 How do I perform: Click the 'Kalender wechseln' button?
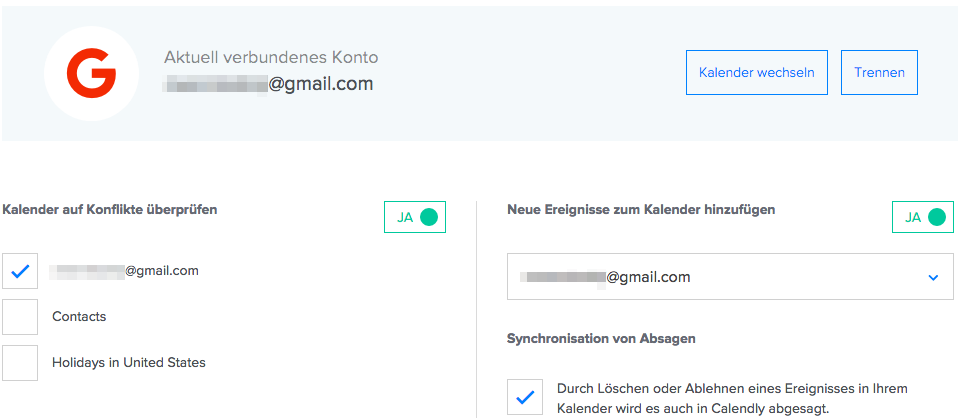tap(756, 72)
